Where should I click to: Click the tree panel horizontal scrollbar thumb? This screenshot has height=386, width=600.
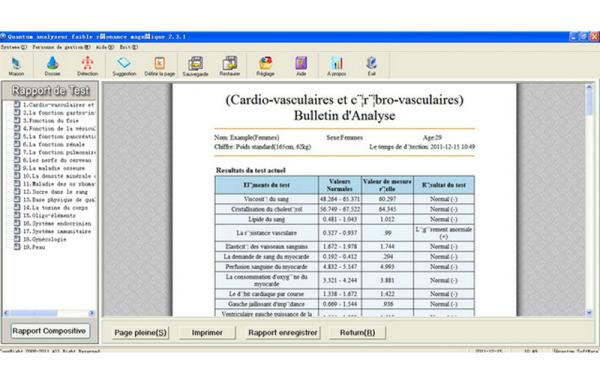point(34,313)
